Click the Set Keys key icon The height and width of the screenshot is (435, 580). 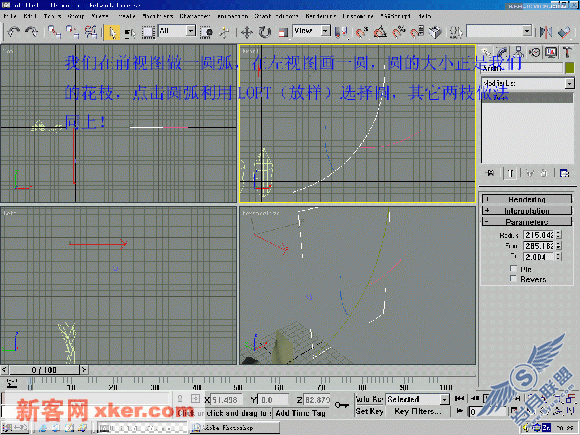pos(341,405)
